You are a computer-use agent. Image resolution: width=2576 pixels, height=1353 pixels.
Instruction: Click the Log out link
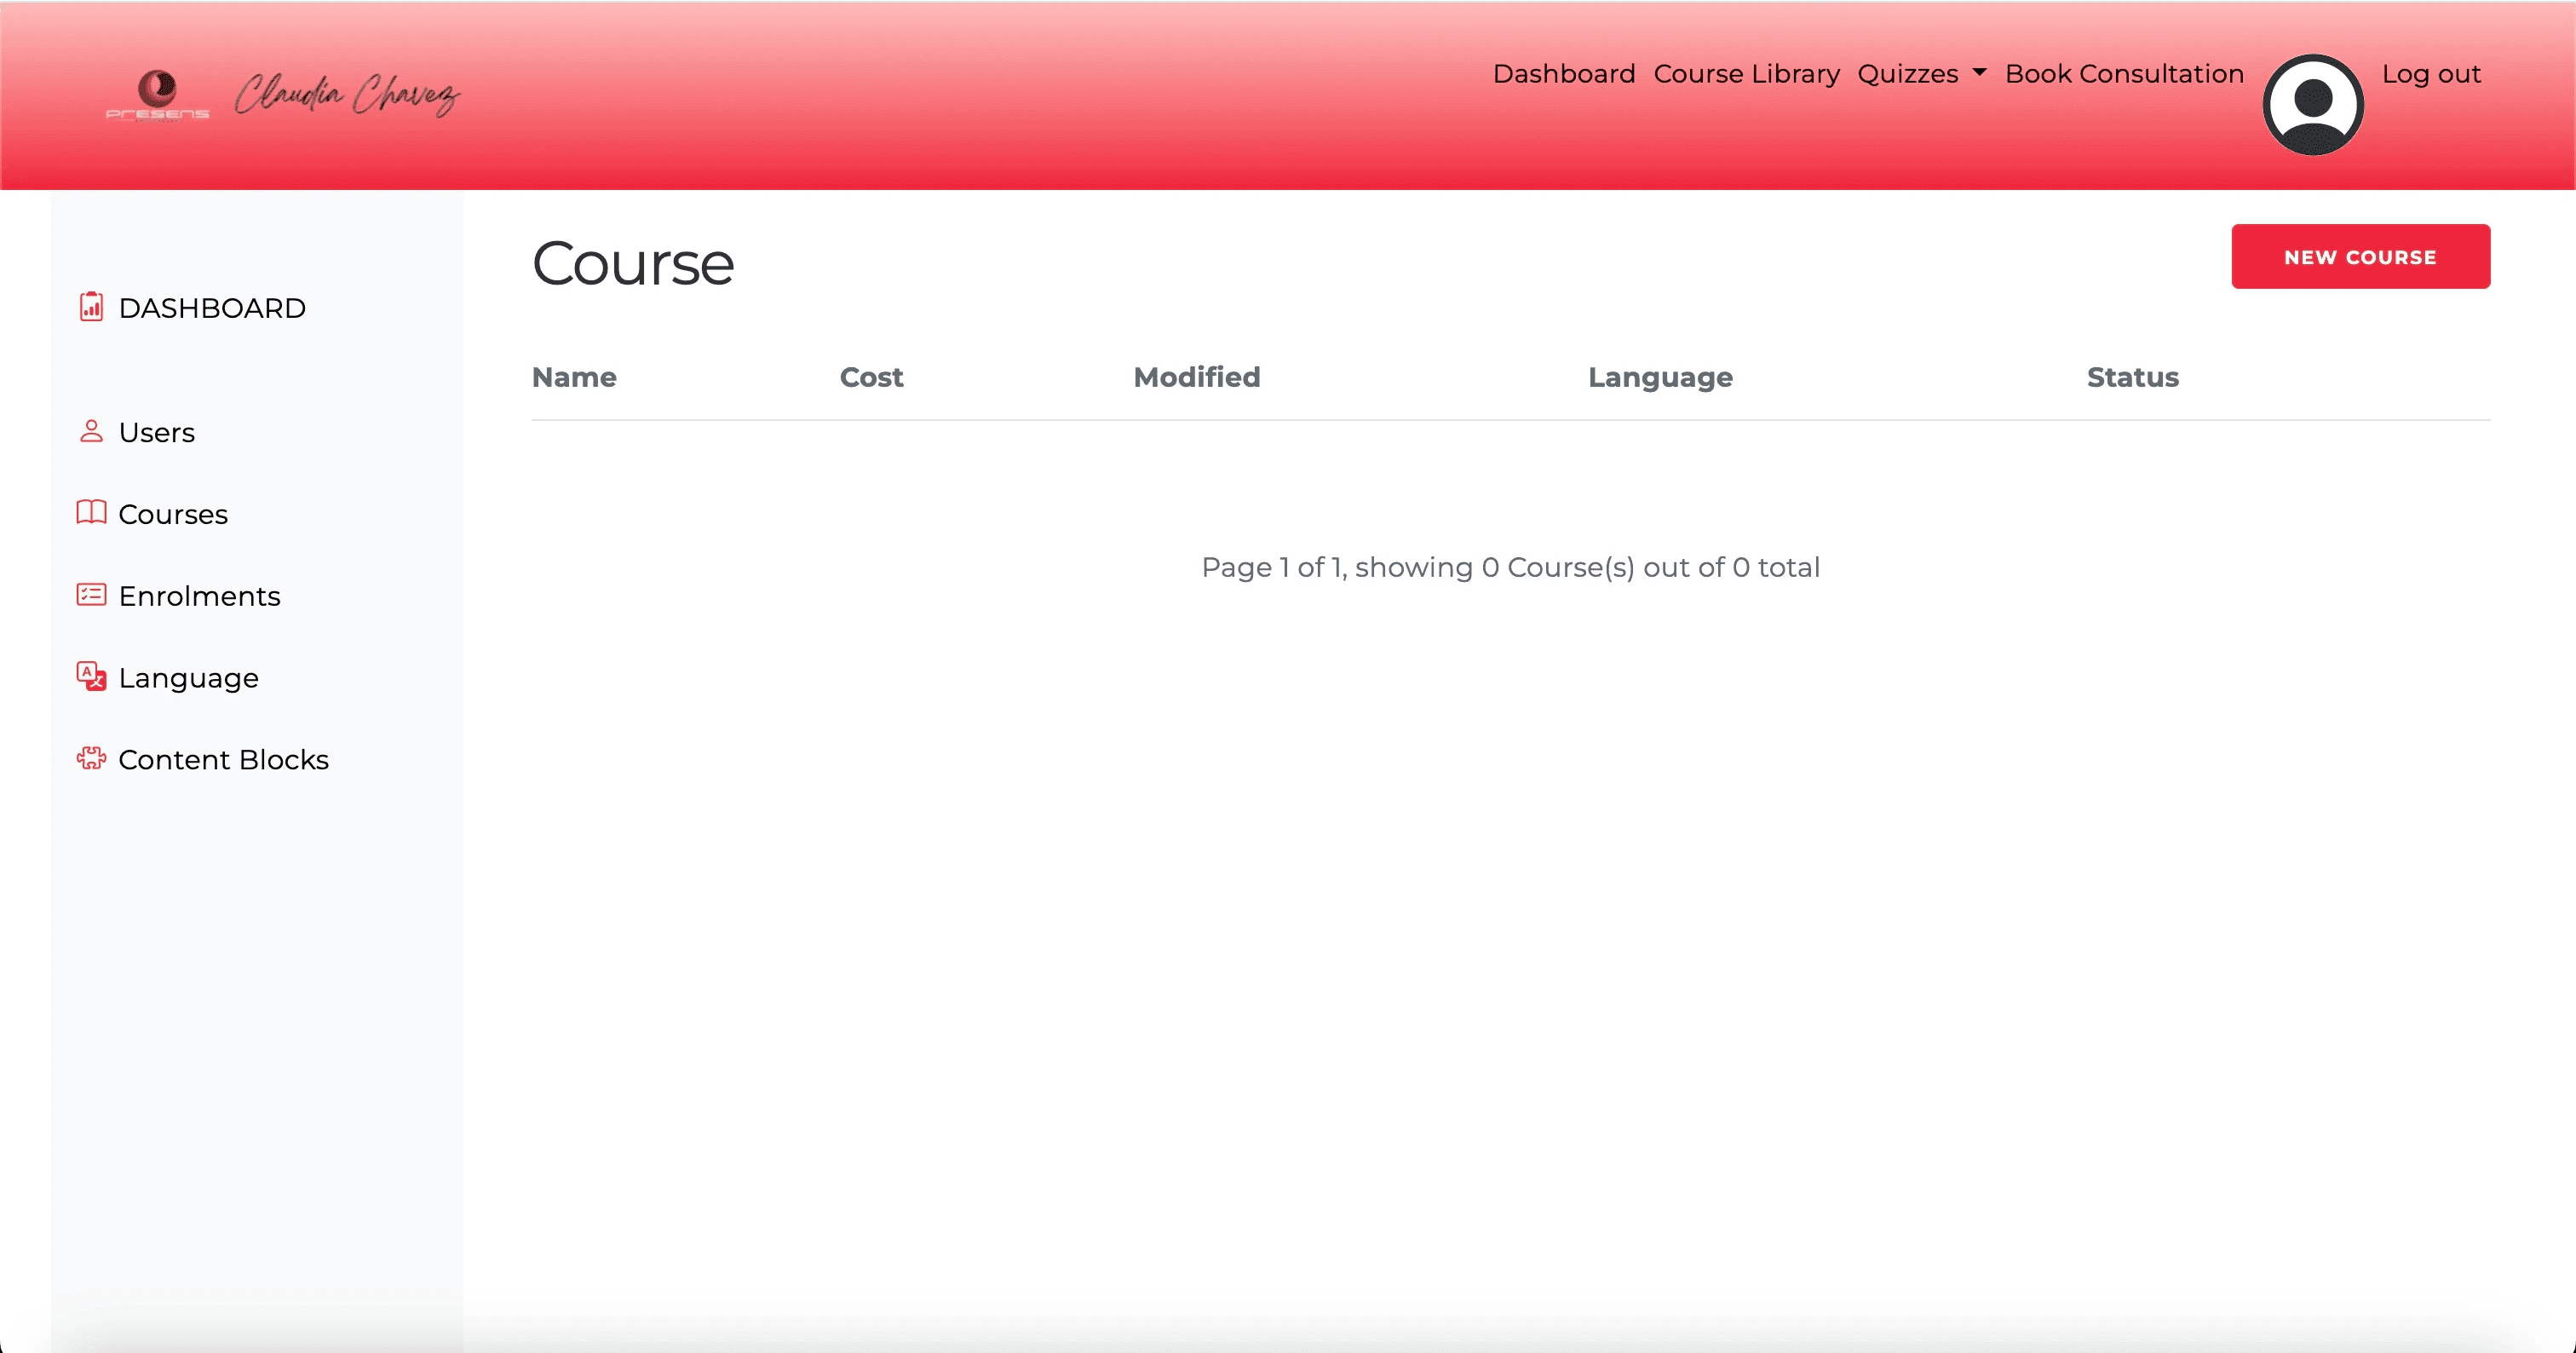coord(2430,74)
